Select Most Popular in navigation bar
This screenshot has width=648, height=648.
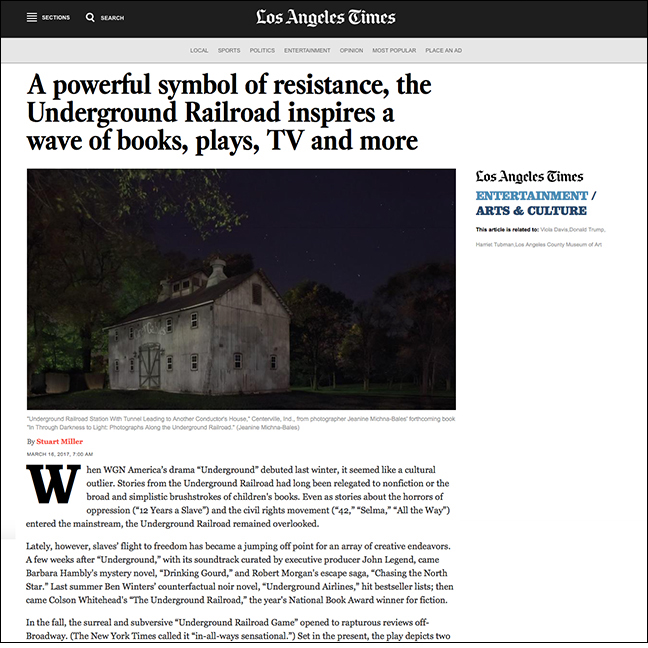[x=394, y=50]
